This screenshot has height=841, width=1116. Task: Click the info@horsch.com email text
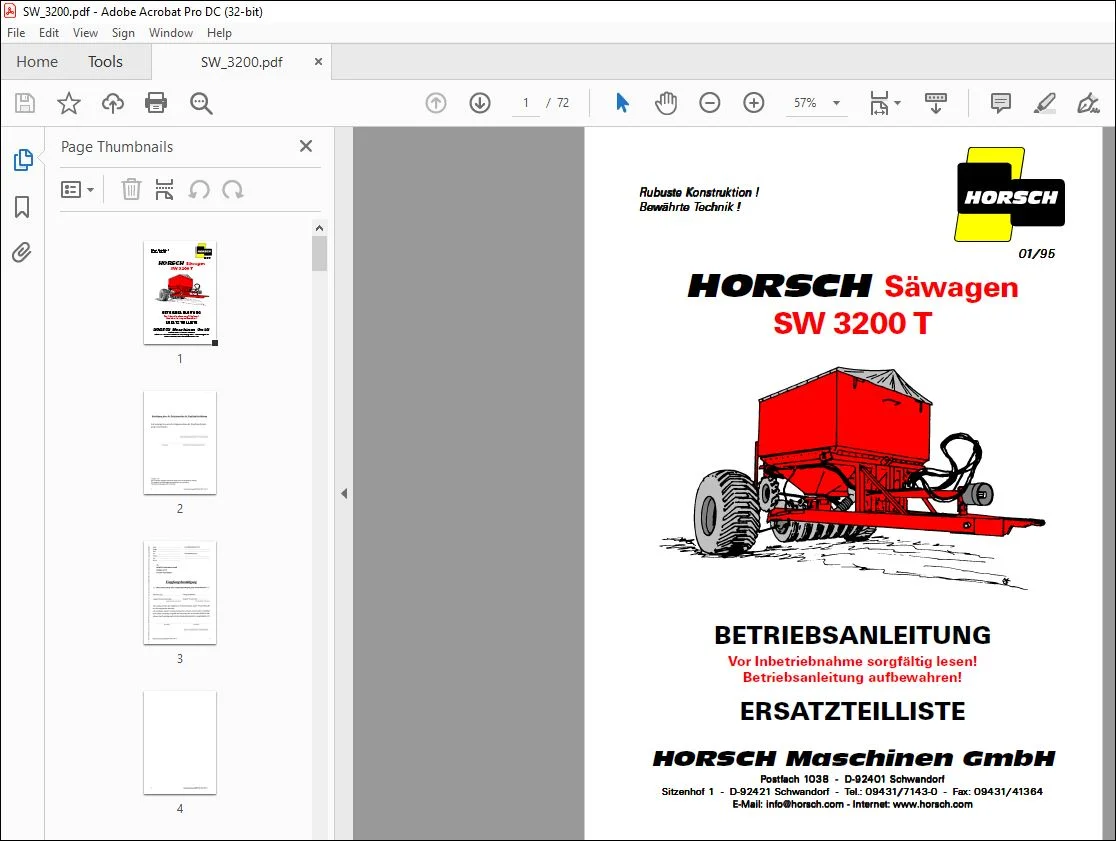804,804
